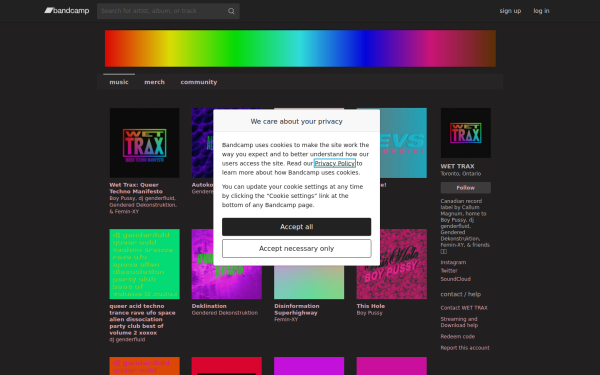The width and height of the screenshot is (600, 375).
Task: Open the log in link
Action: (x=541, y=11)
